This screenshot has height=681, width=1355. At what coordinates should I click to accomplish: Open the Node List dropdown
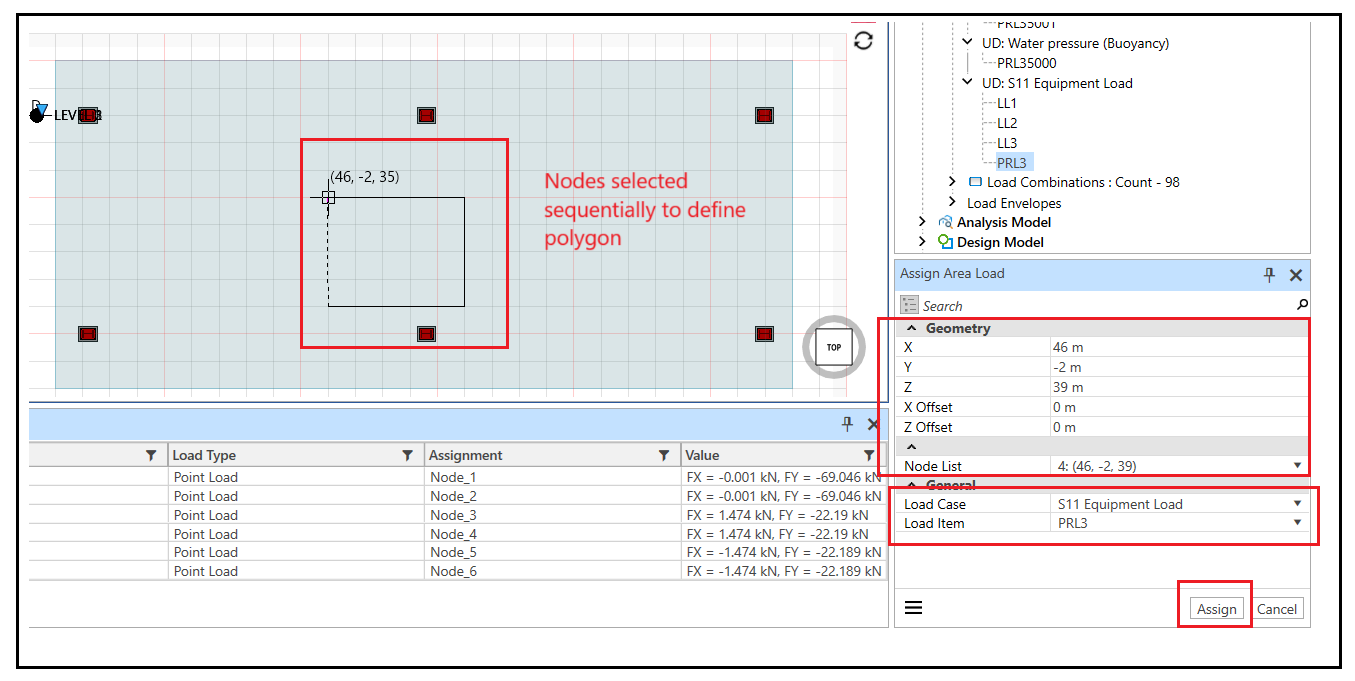(x=1297, y=466)
